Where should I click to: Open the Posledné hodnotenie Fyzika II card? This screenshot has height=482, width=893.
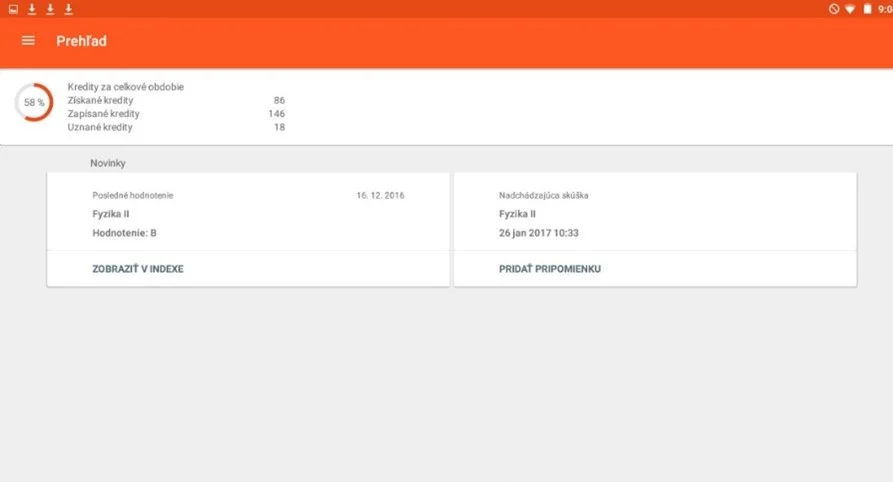coord(248,214)
